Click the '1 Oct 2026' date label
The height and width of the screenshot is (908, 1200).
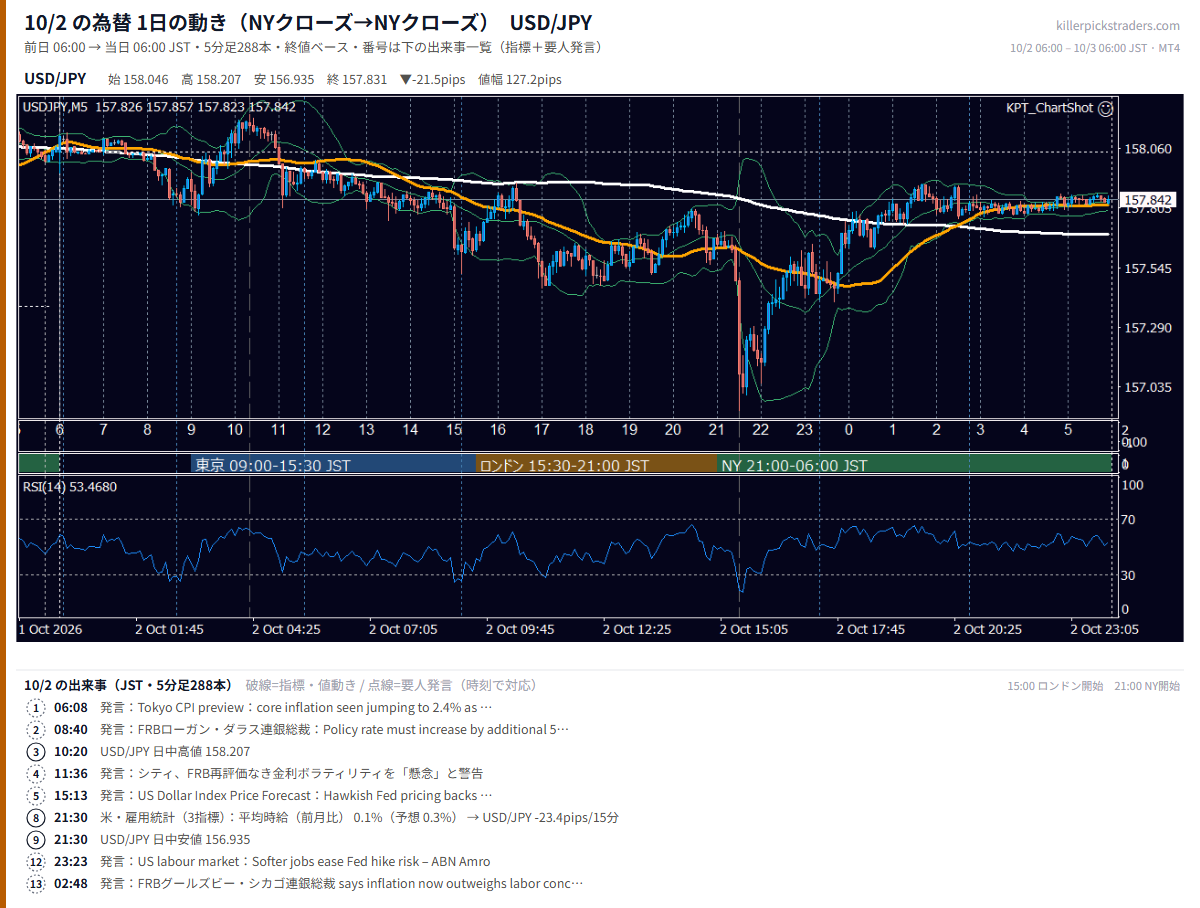(x=50, y=629)
